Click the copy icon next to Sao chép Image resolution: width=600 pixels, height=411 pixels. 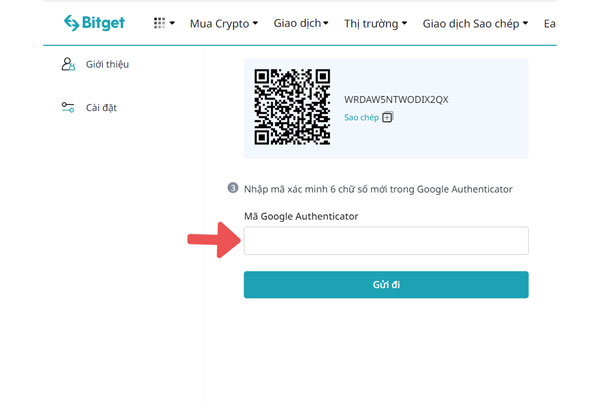(x=388, y=117)
